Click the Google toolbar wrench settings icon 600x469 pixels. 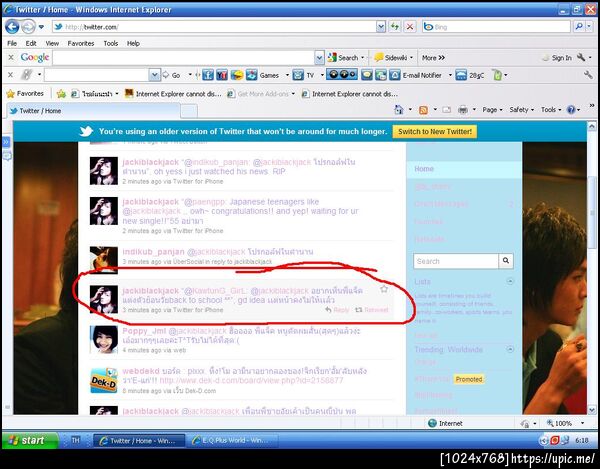(x=581, y=57)
